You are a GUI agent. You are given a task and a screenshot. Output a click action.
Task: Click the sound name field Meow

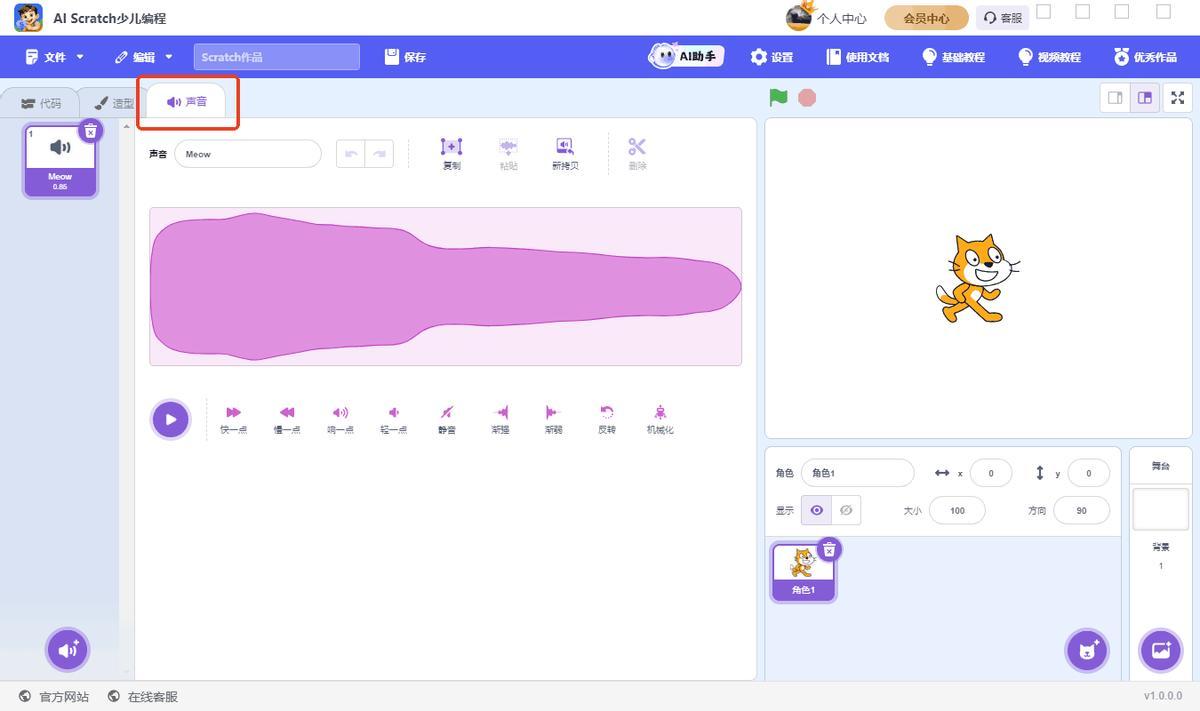247,154
